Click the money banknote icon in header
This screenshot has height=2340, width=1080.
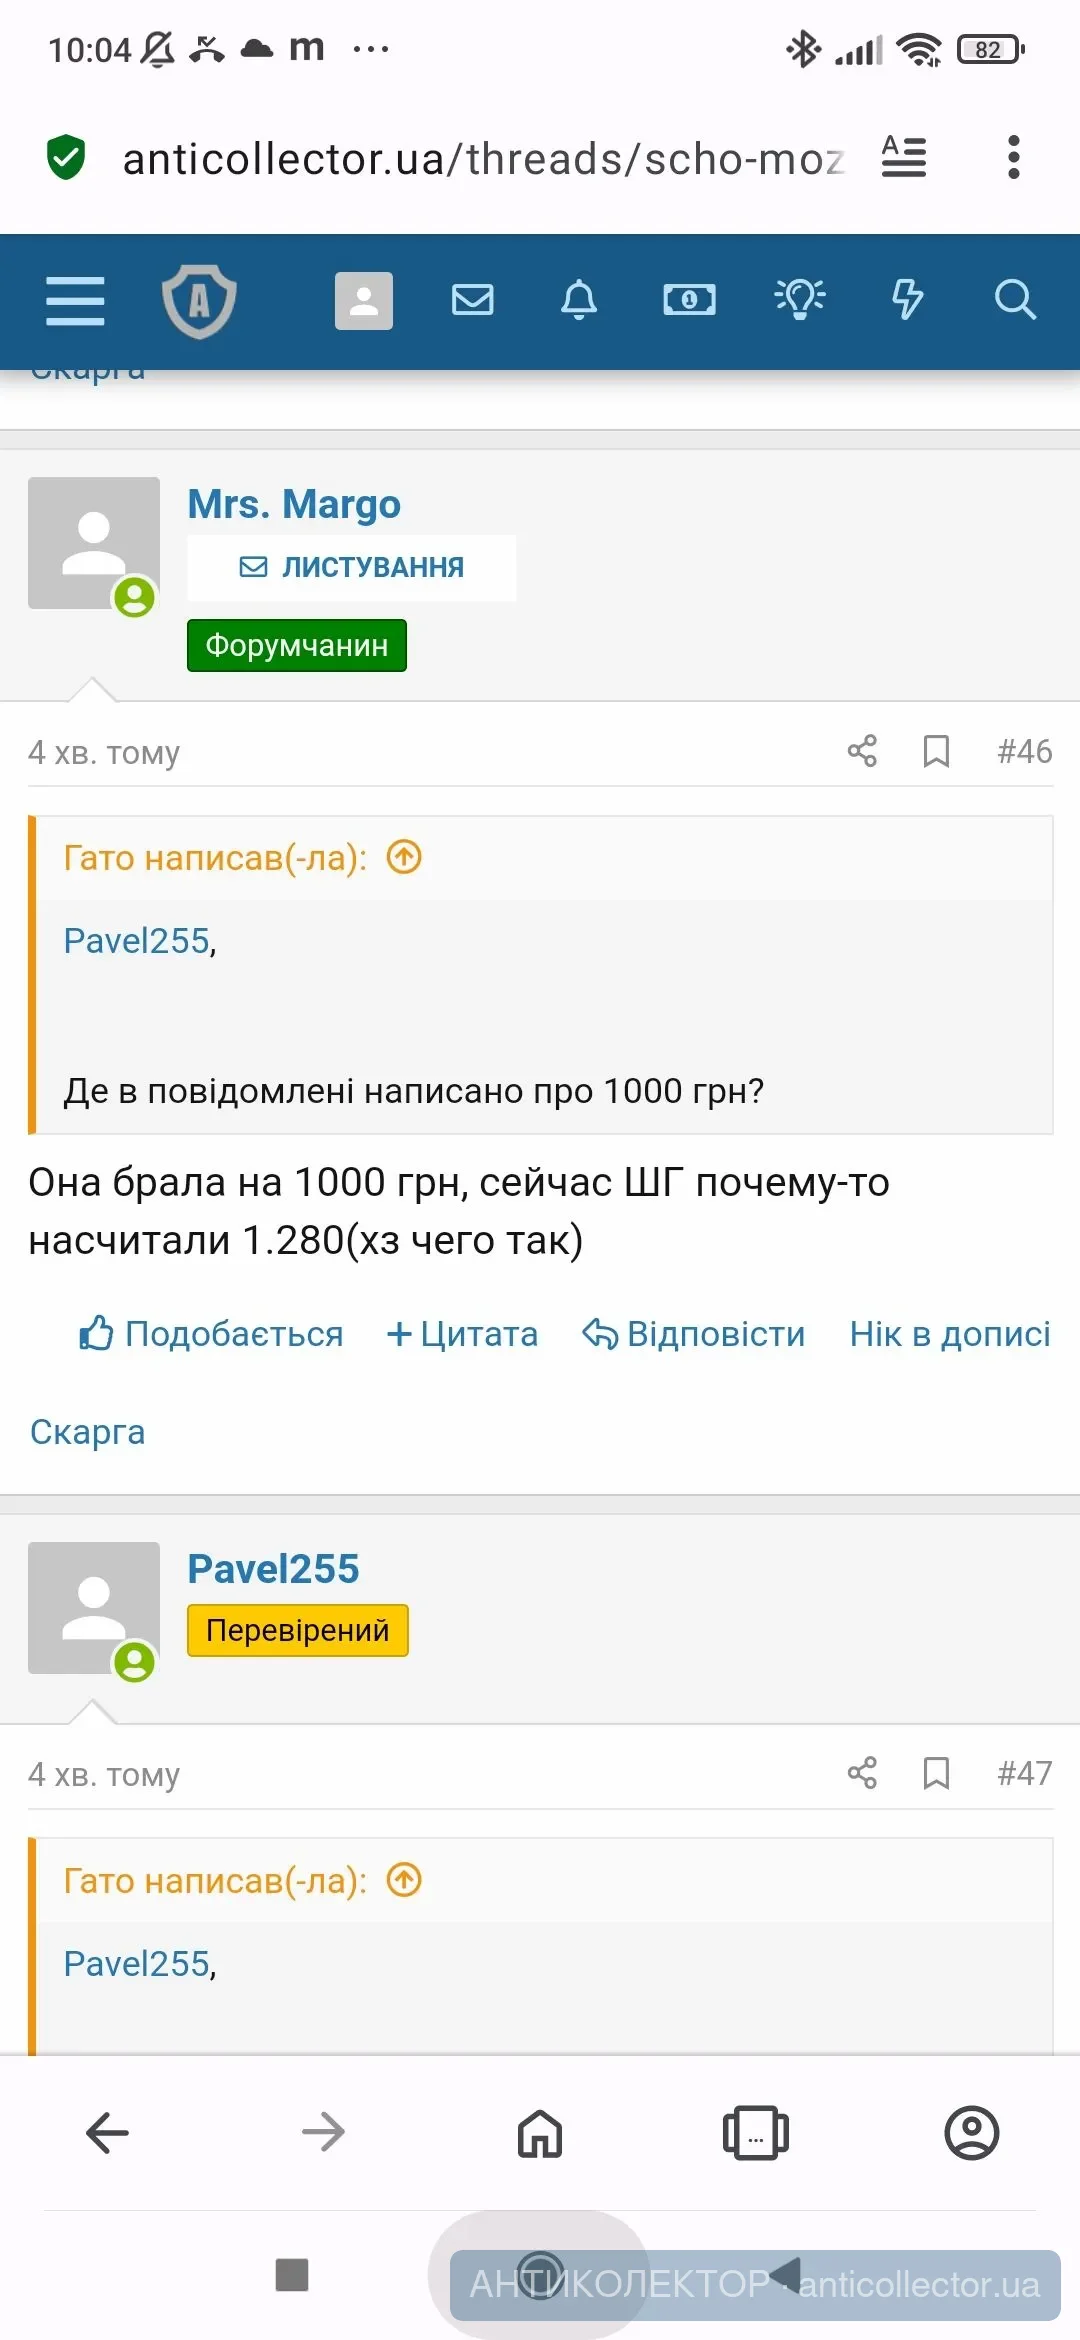tap(689, 300)
